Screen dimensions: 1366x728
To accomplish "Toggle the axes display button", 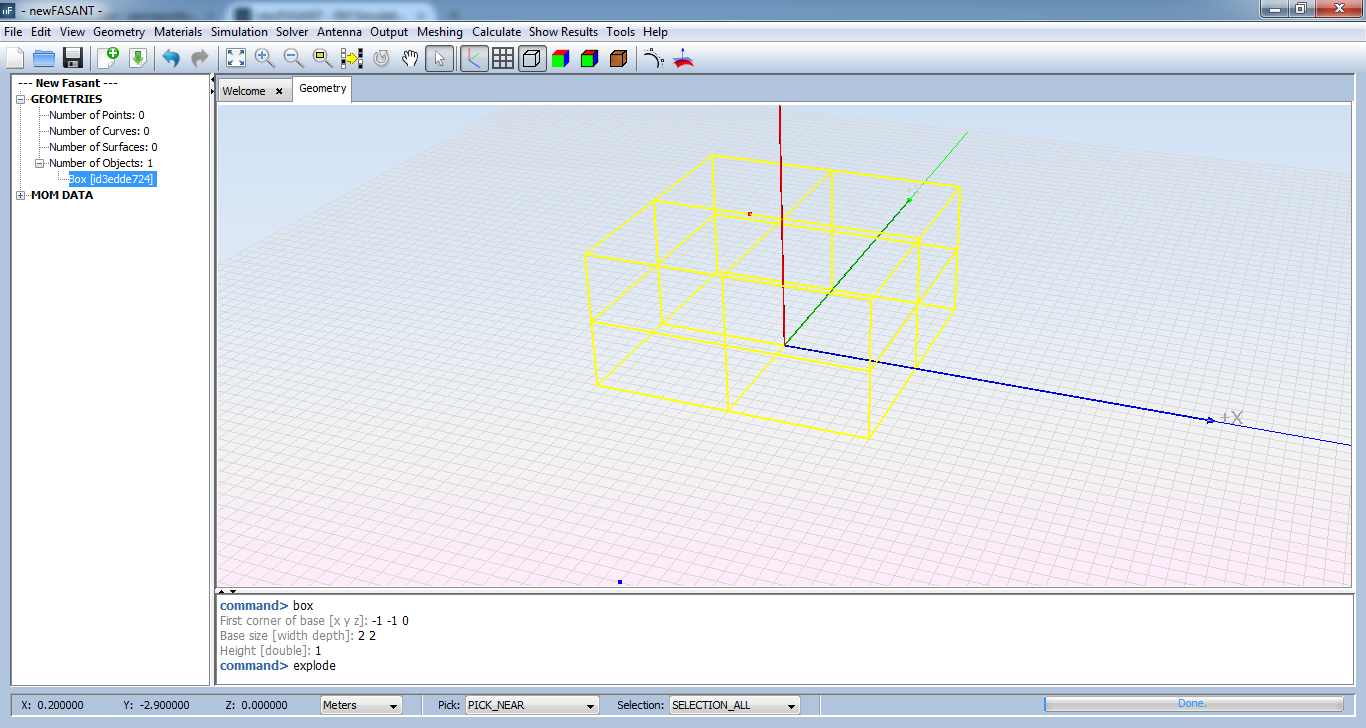I will [473, 58].
